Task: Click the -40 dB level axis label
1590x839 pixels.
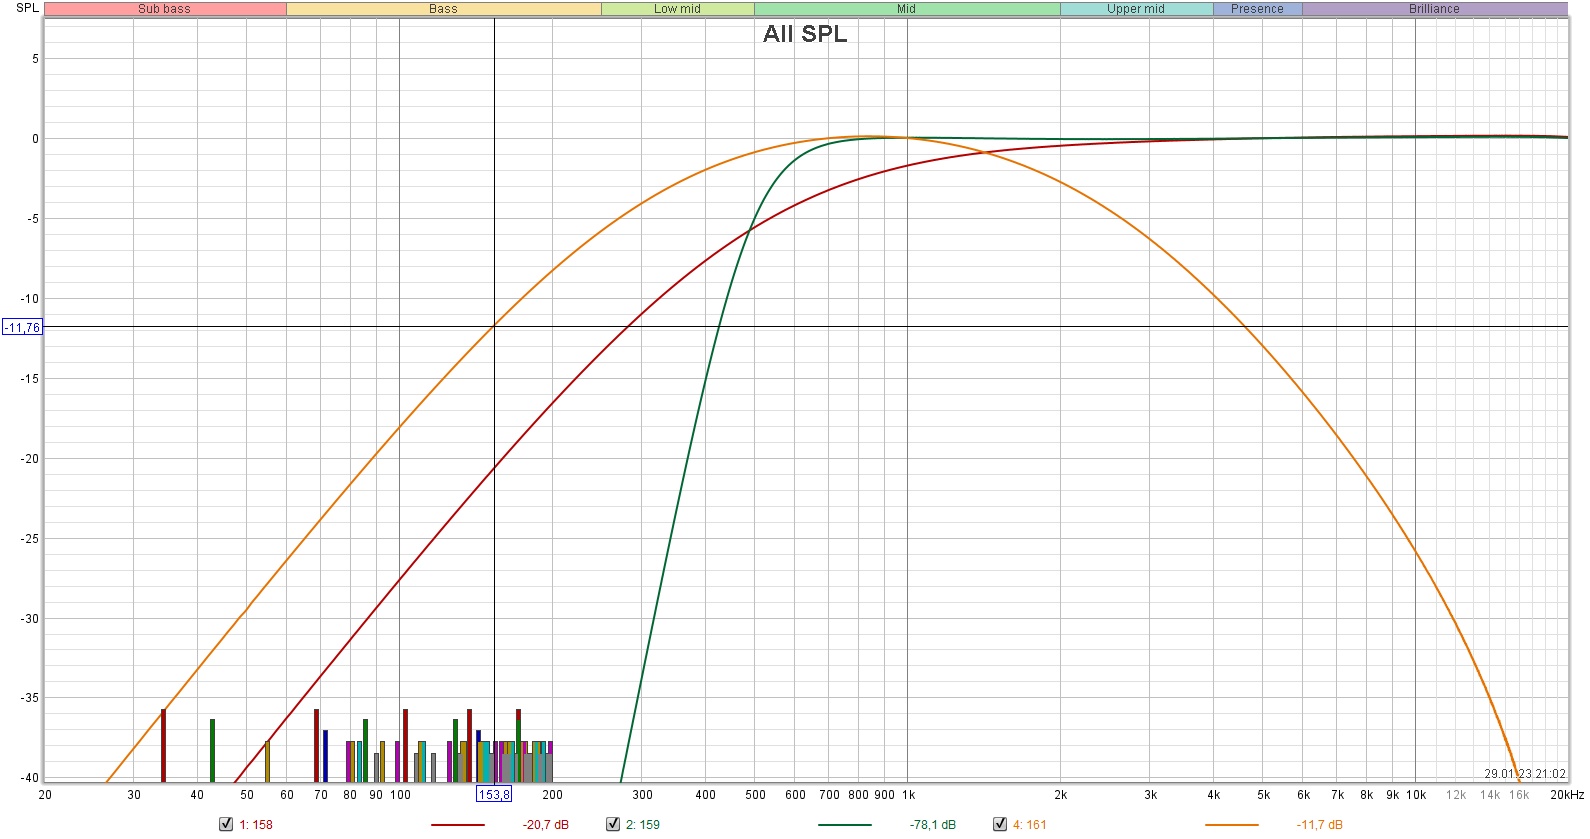Action: [x=30, y=778]
